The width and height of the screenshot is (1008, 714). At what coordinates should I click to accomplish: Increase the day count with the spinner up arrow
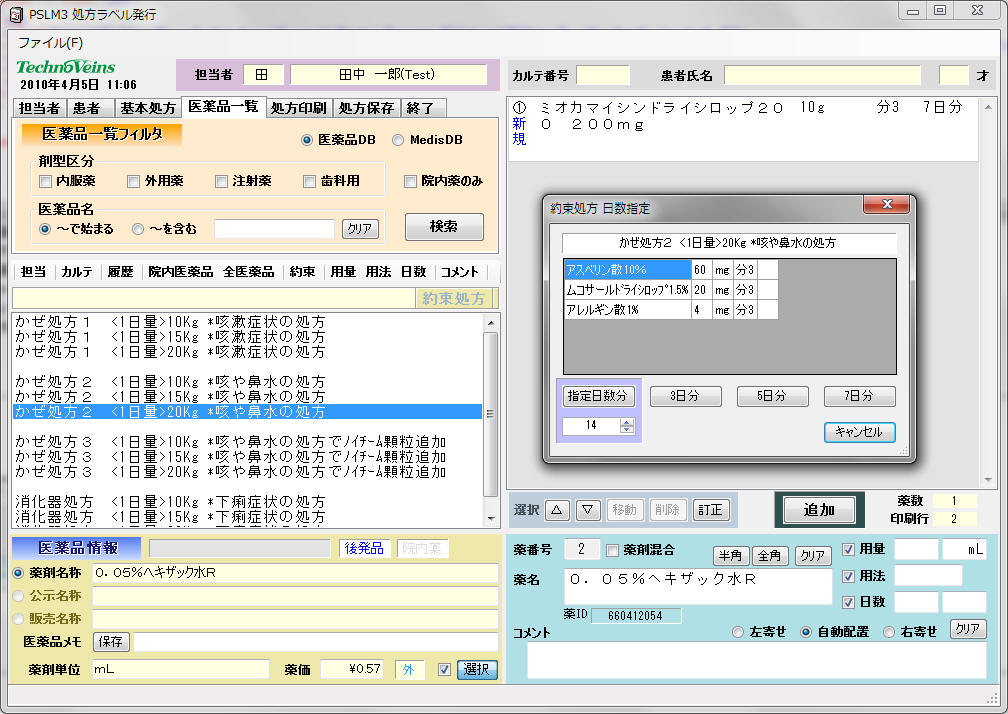[x=627, y=422]
